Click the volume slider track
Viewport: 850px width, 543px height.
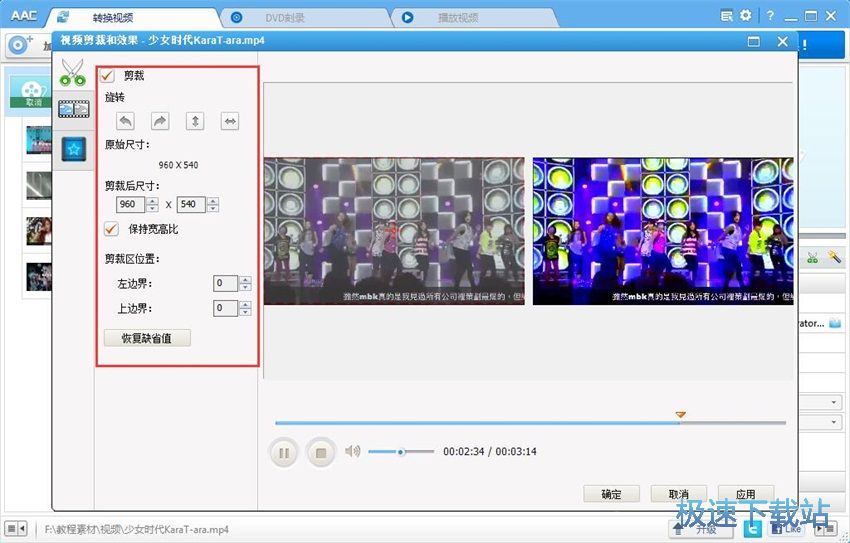401,451
